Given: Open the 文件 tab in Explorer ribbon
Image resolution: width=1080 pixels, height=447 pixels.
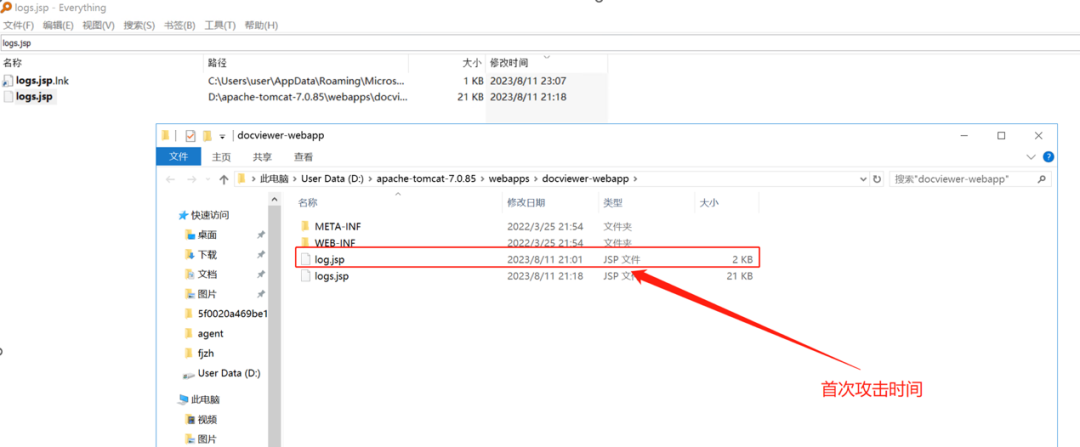Looking at the screenshot, I should [178, 157].
